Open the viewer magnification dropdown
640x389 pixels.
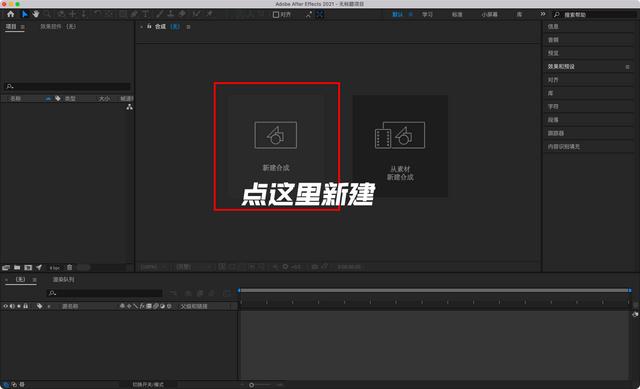[x=153, y=267]
